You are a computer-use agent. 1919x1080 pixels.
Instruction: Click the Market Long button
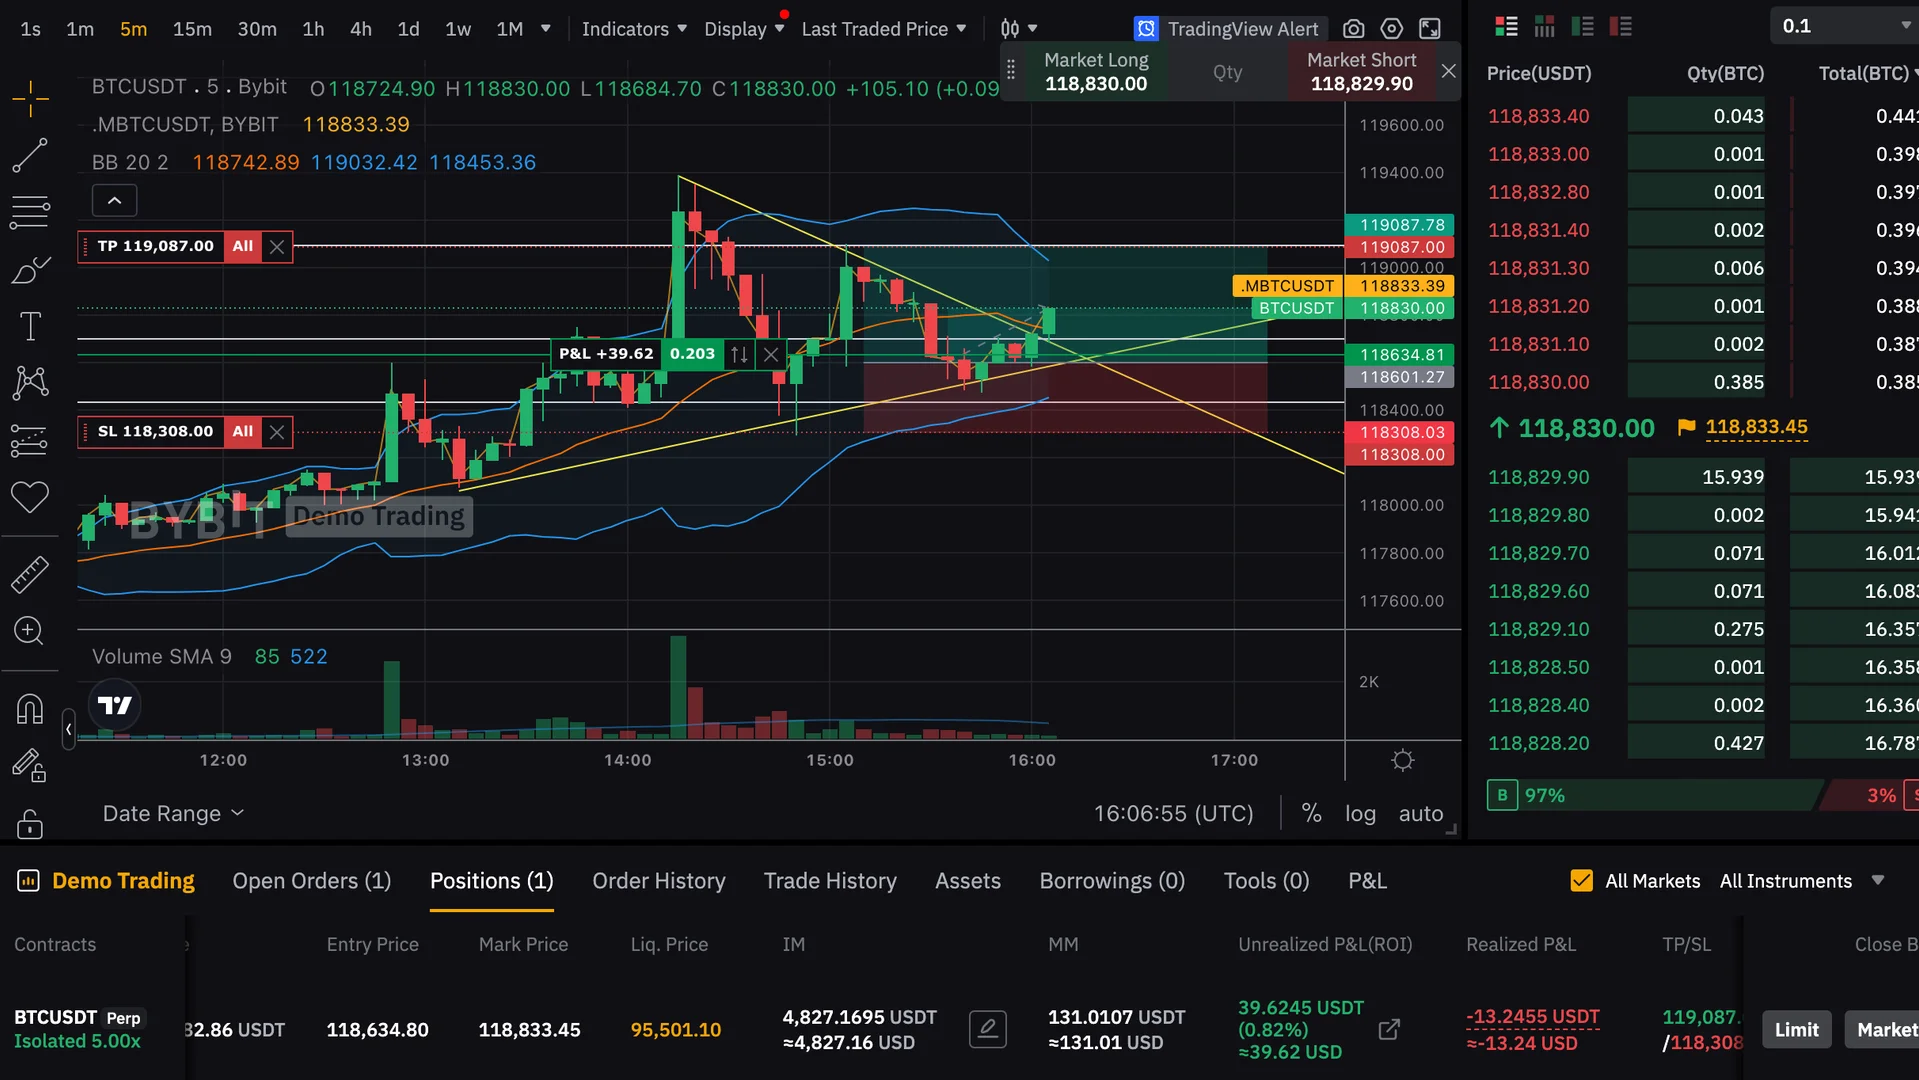pyautogui.click(x=1096, y=72)
